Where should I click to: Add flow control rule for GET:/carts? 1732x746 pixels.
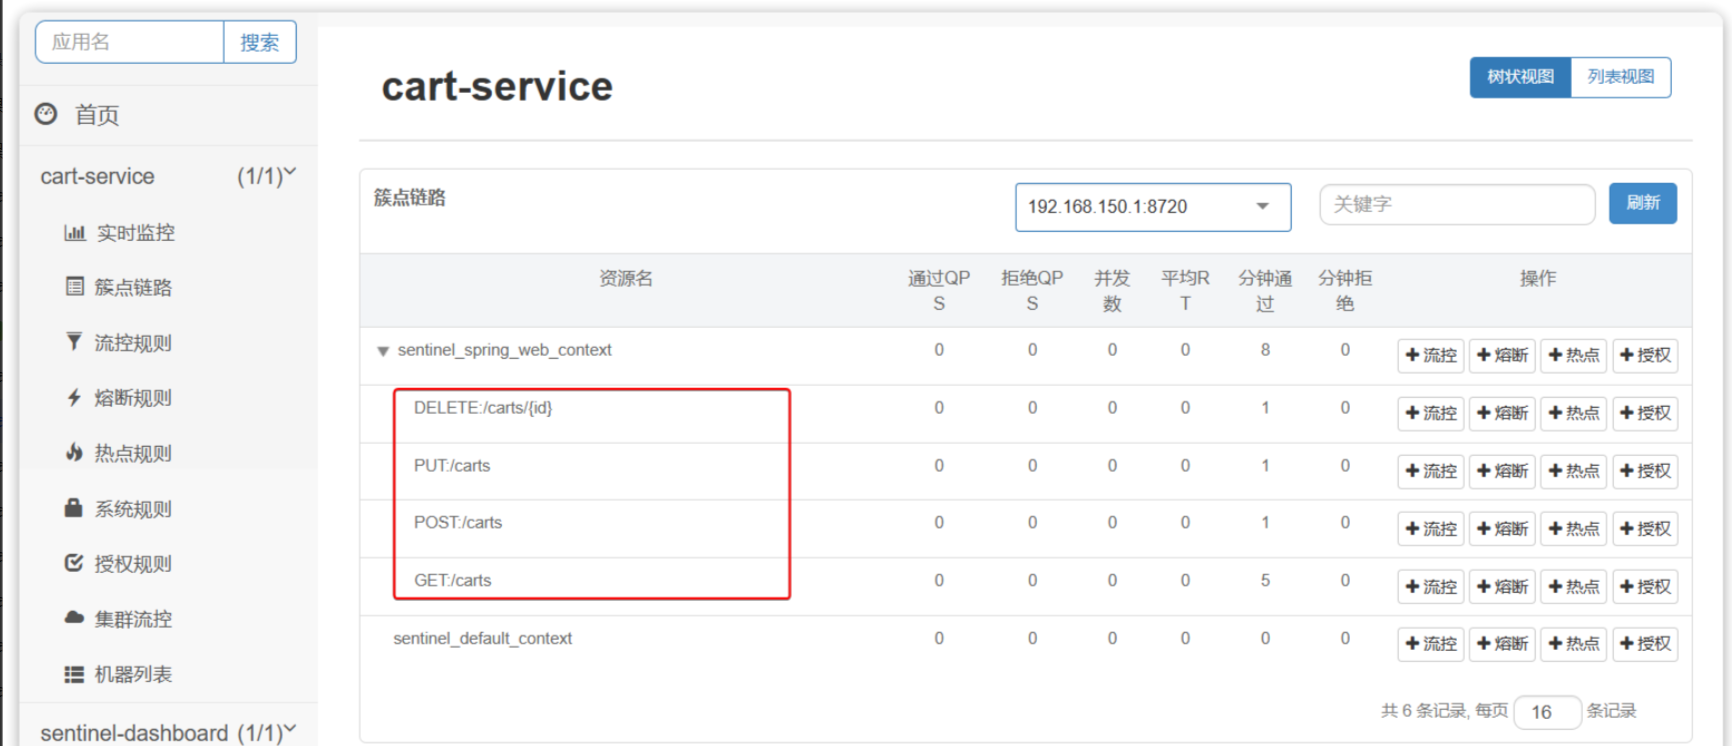pos(1431,587)
